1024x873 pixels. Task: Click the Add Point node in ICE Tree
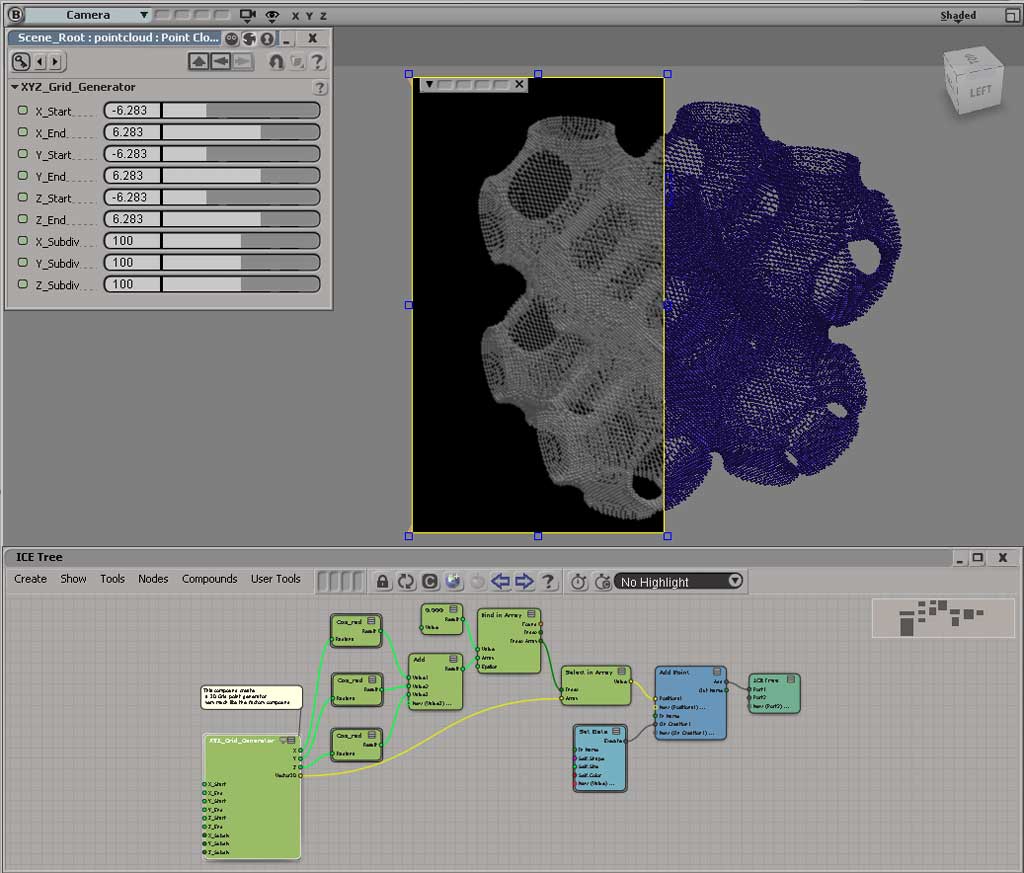pyautogui.click(x=691, y=703)
